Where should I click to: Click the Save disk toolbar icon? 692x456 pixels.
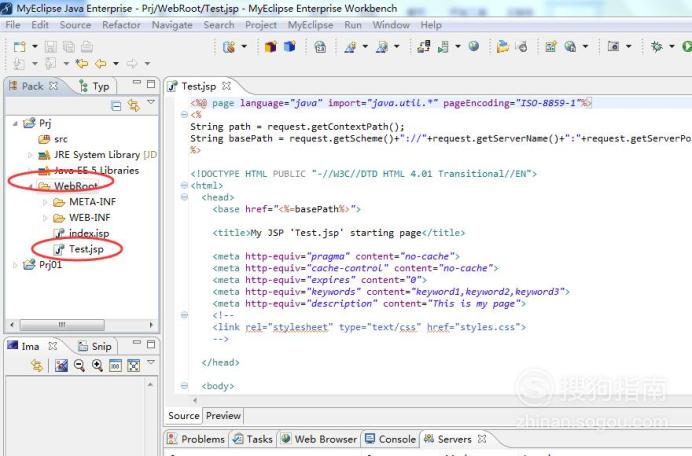pyautogui.click(x=51, y=46)
